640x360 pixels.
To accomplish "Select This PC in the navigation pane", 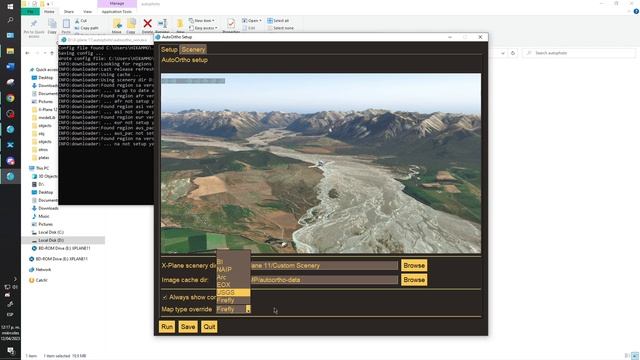I will tap(39, 168).
